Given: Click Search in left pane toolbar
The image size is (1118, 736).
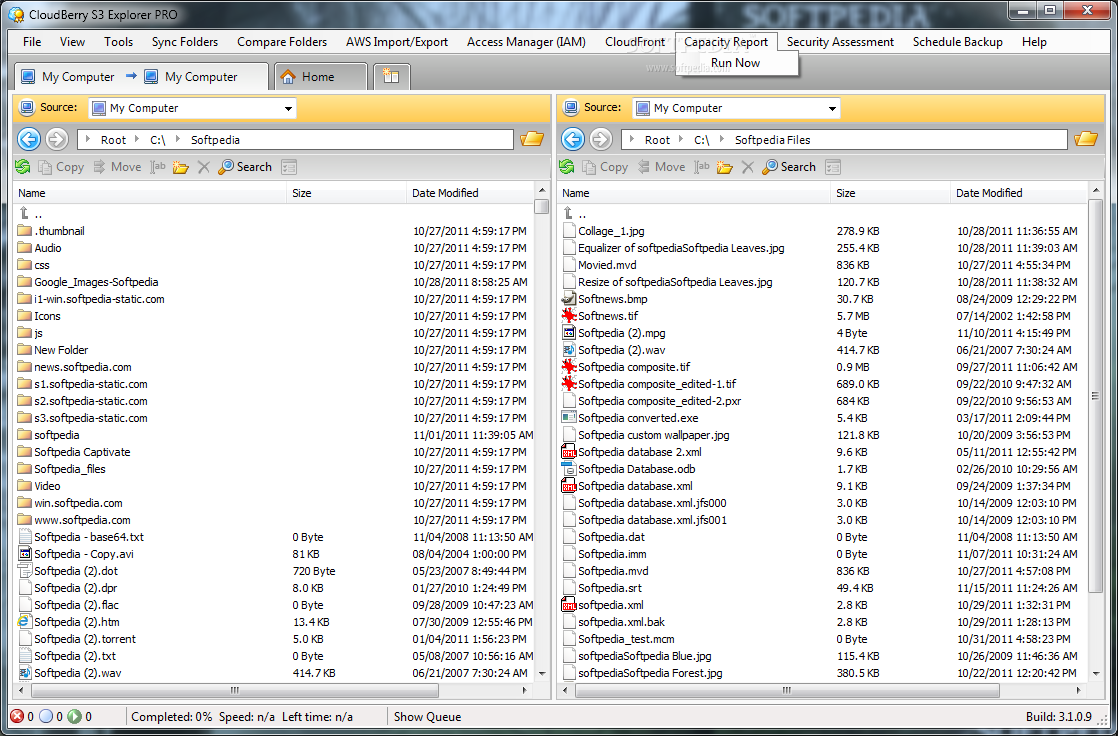Looking at the screenshot, I should [x=245, y=167].
